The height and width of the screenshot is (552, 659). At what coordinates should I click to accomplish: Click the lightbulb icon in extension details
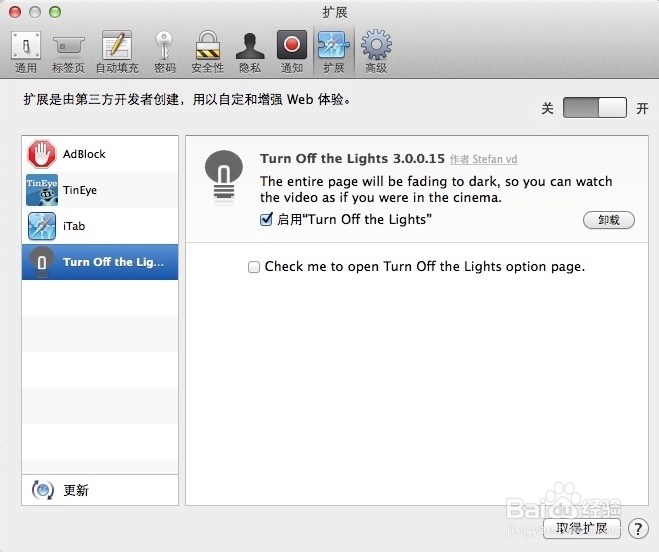[x=224, y=175]
